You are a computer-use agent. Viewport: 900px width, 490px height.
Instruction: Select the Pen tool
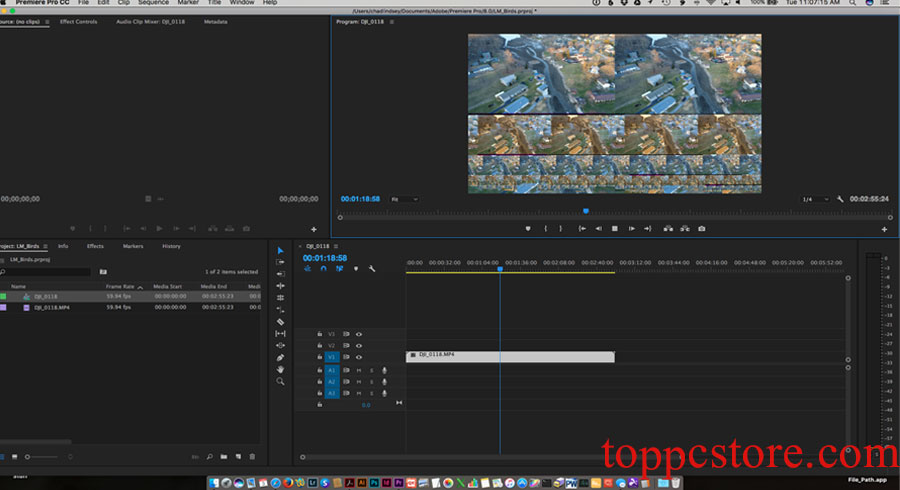280,357
